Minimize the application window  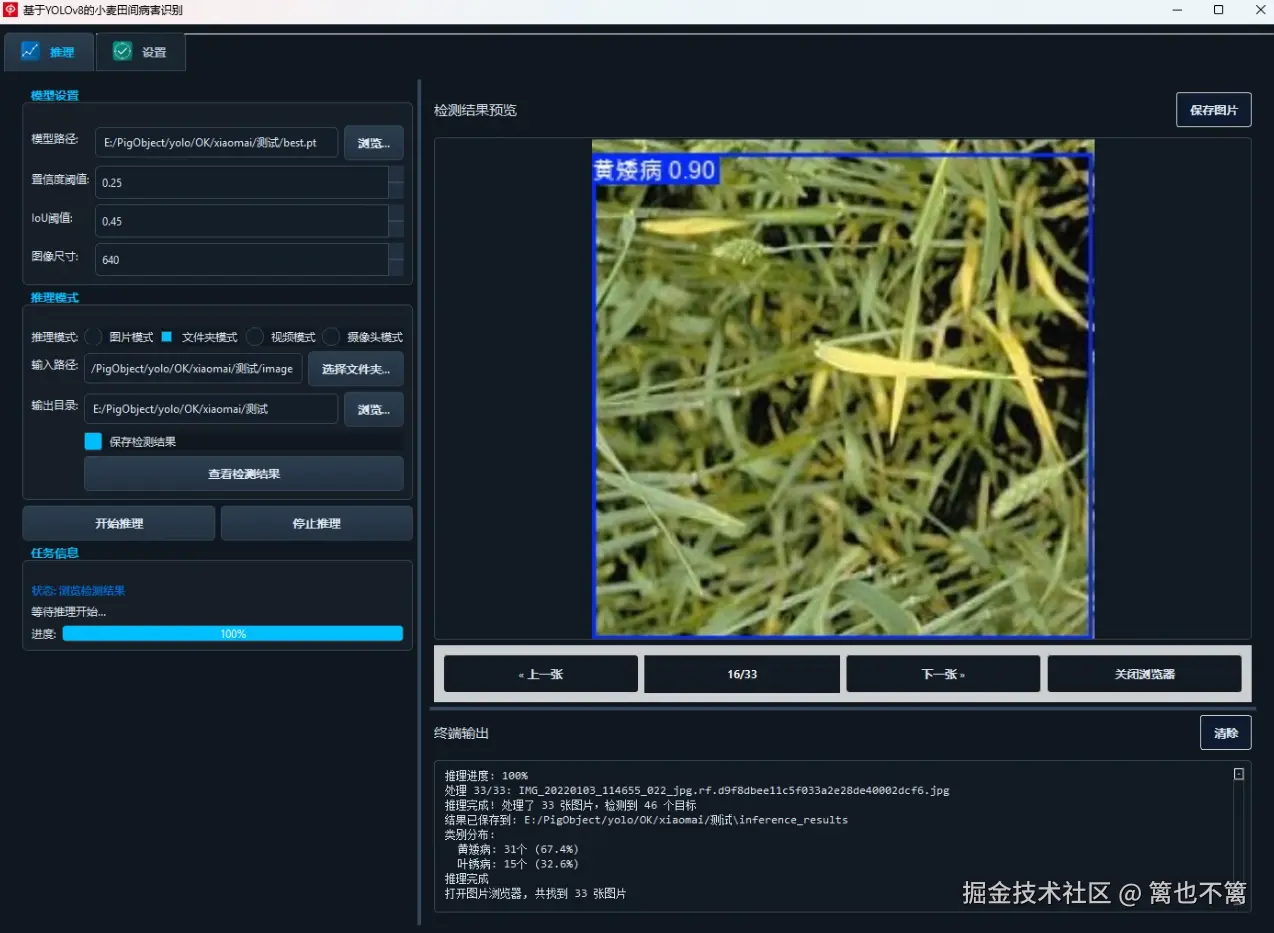coord(1176,10)
